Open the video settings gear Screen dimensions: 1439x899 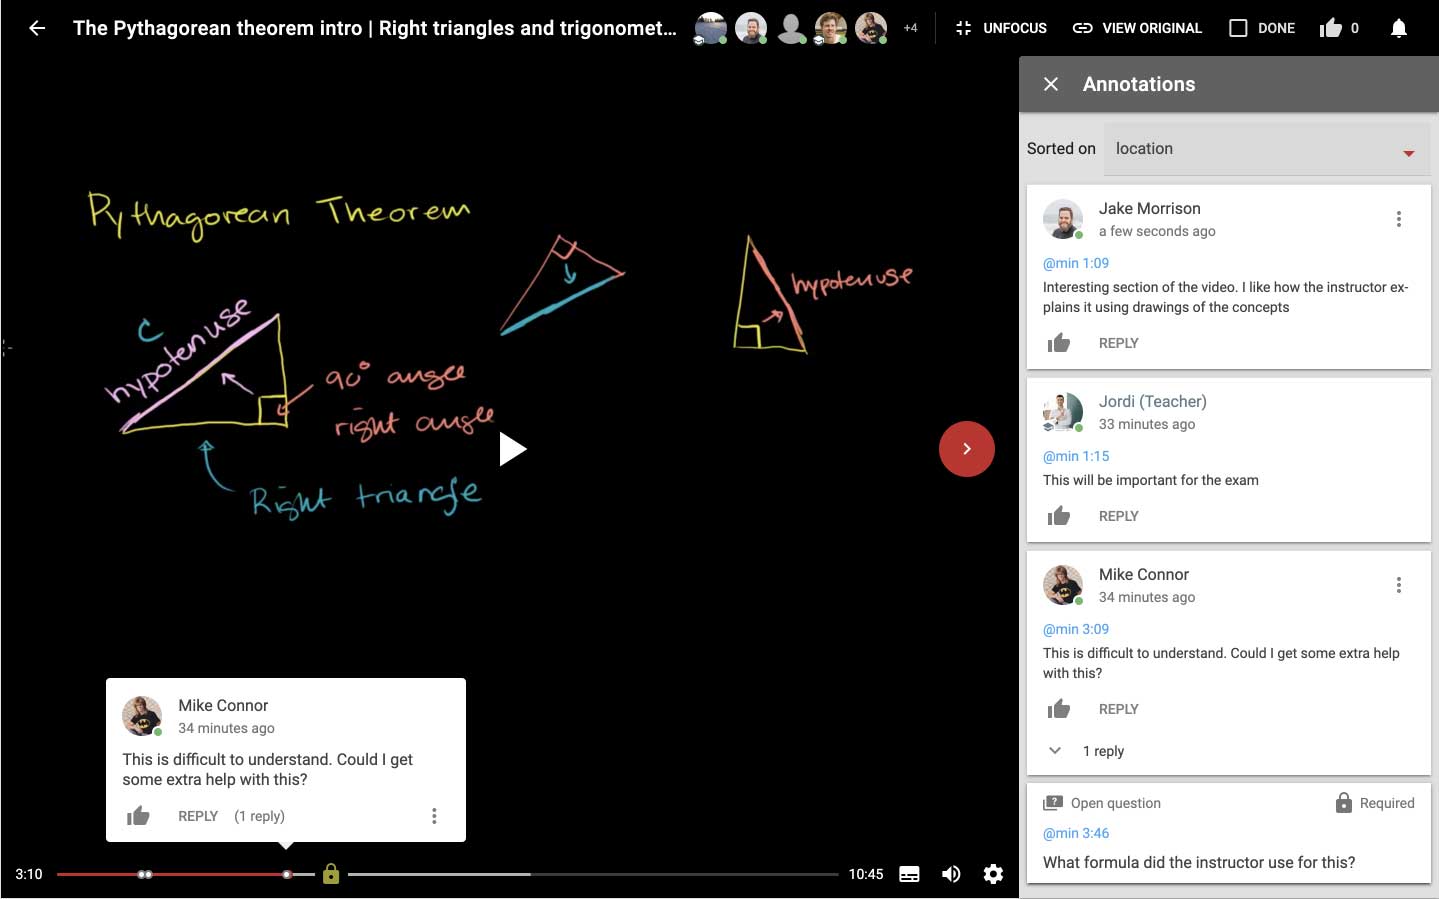992,874
